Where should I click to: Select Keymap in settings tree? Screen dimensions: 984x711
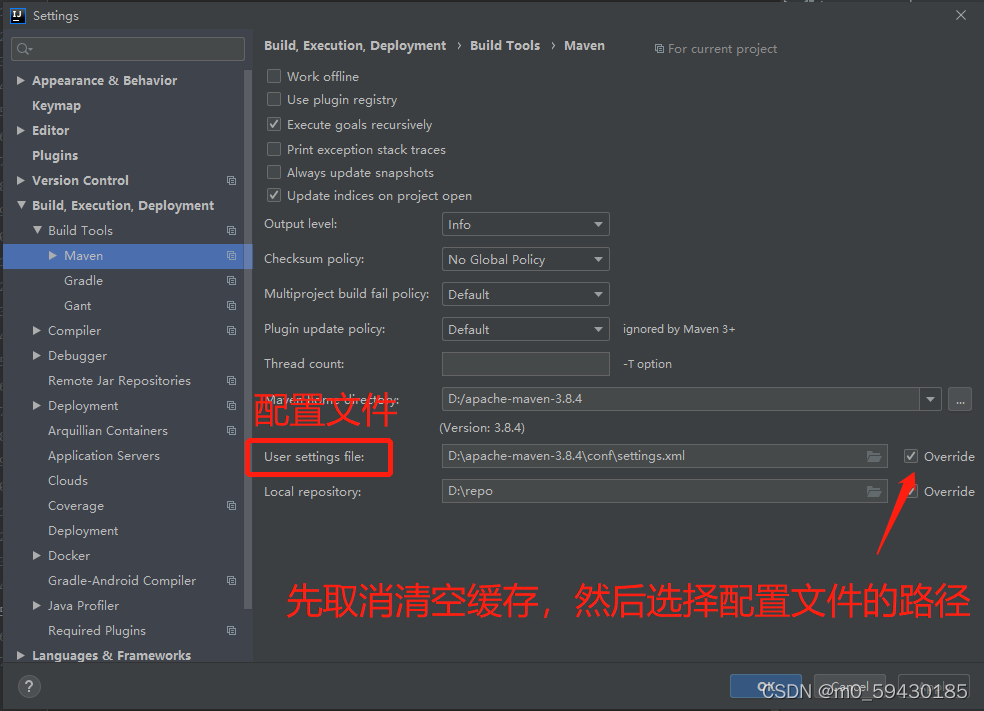coord(56,105)
